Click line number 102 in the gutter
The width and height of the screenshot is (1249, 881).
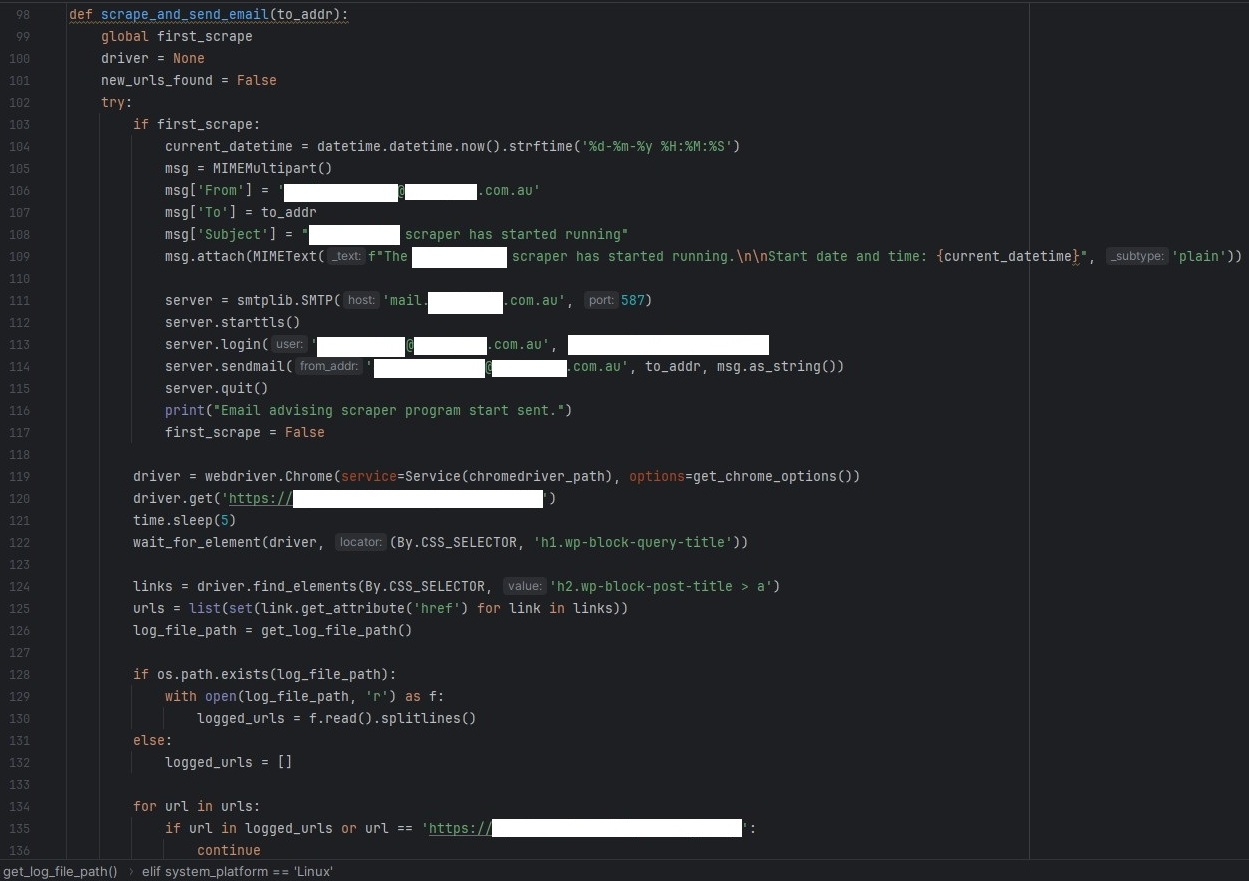(x=19, y=102)
